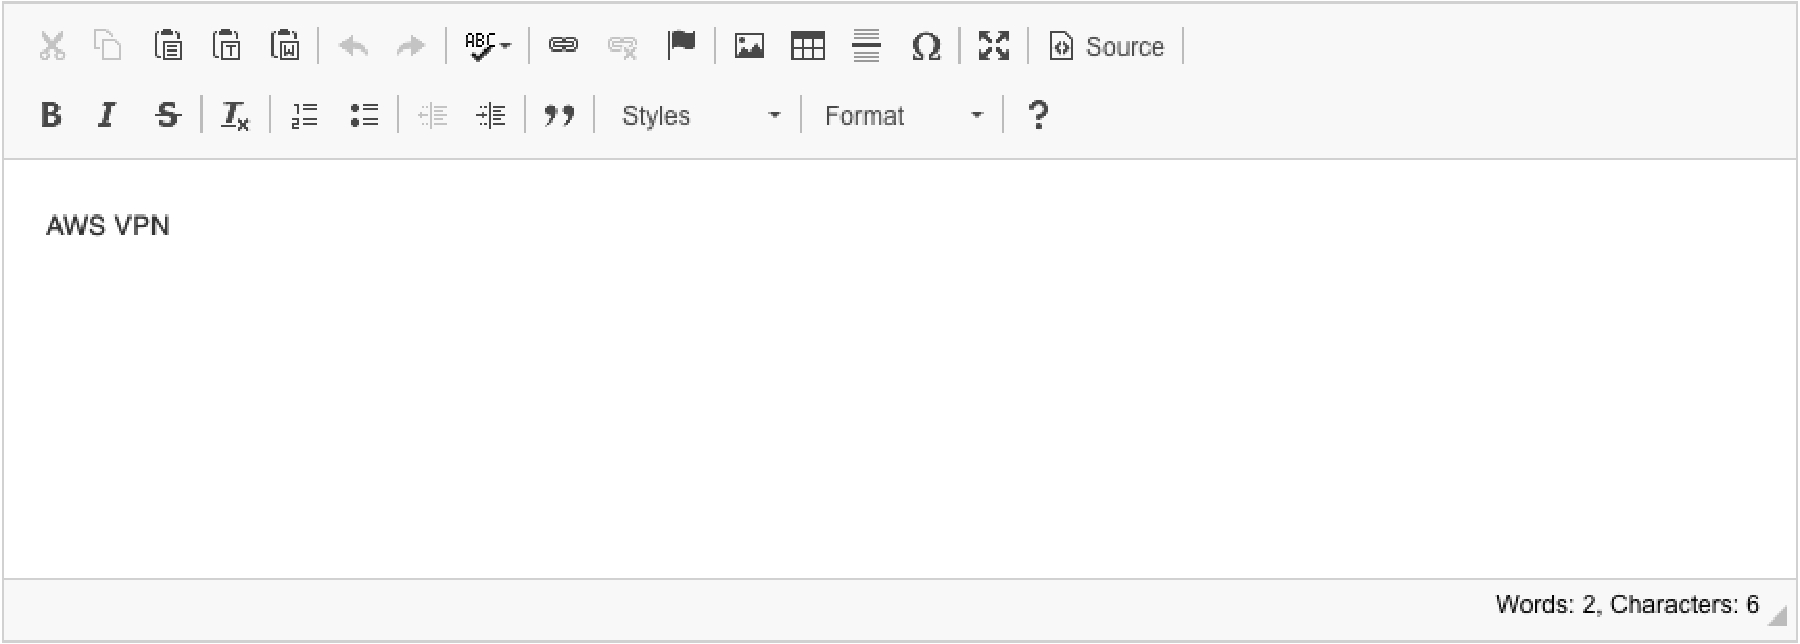1800x644 pixels.
Task: Insert a table
Action: [808, 46]
